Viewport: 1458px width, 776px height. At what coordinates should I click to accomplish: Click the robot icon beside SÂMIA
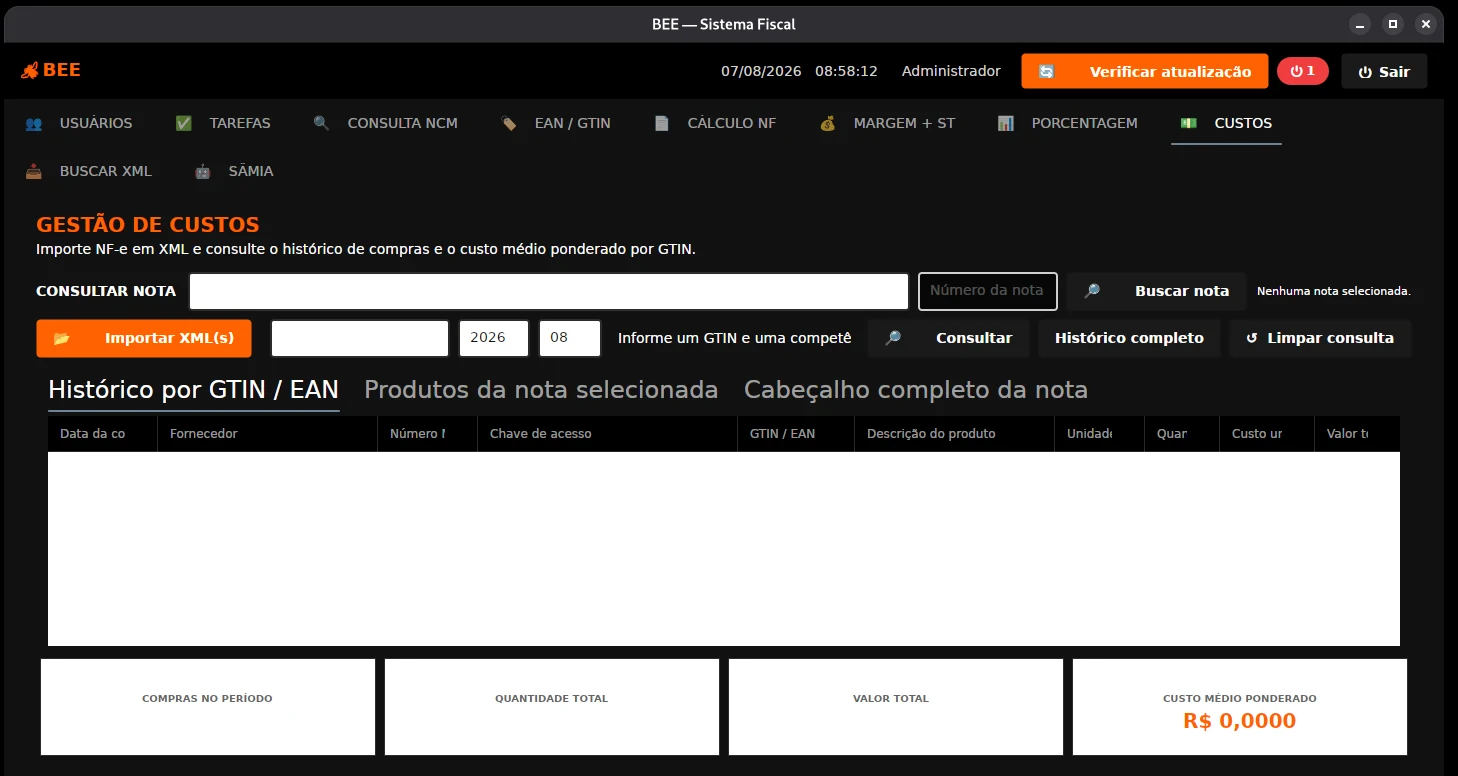coord(203,172)
